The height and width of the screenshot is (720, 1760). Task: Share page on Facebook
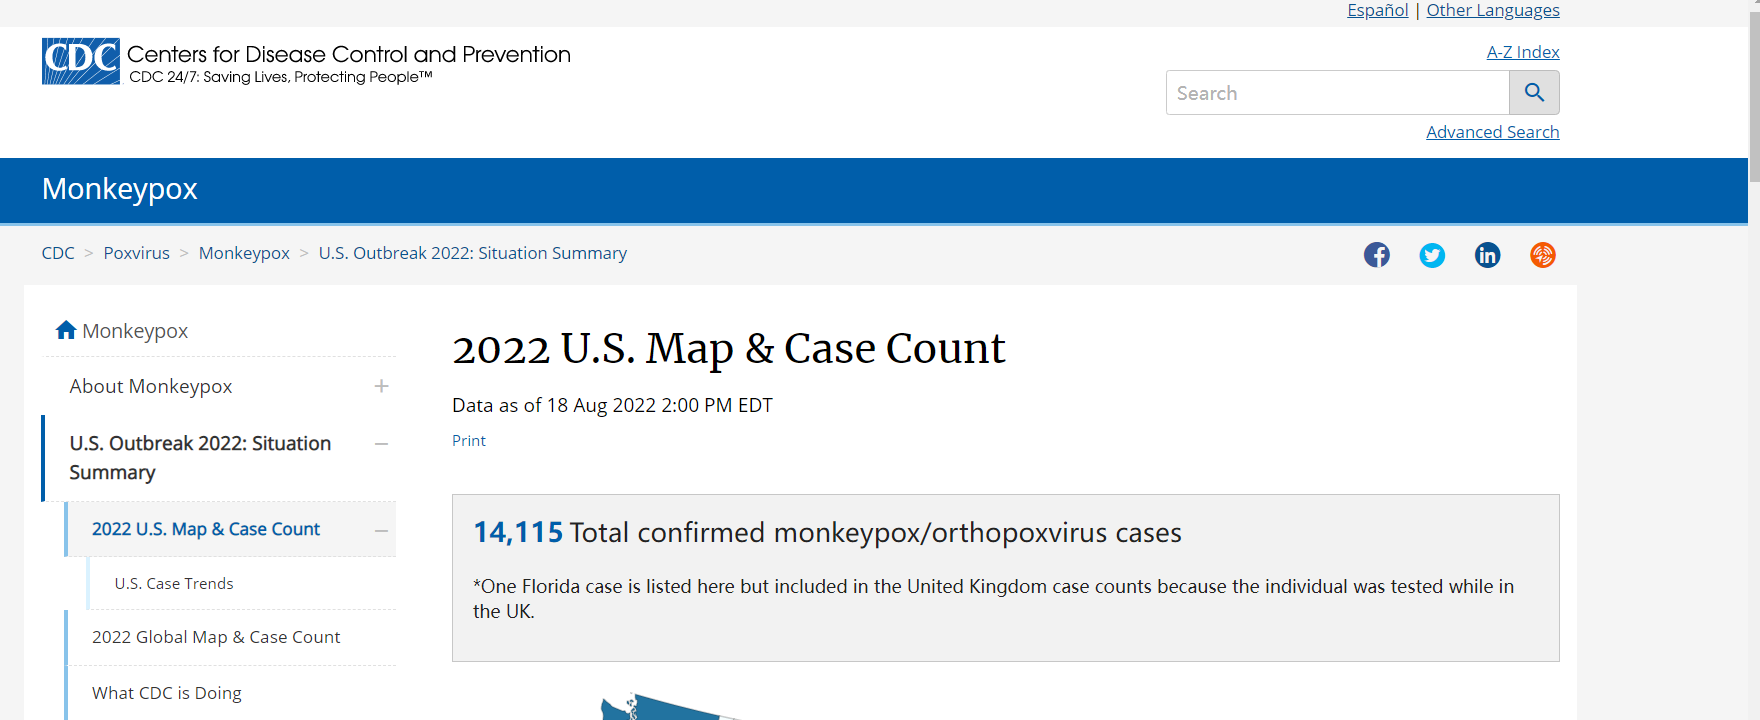tap(1377, 255)
